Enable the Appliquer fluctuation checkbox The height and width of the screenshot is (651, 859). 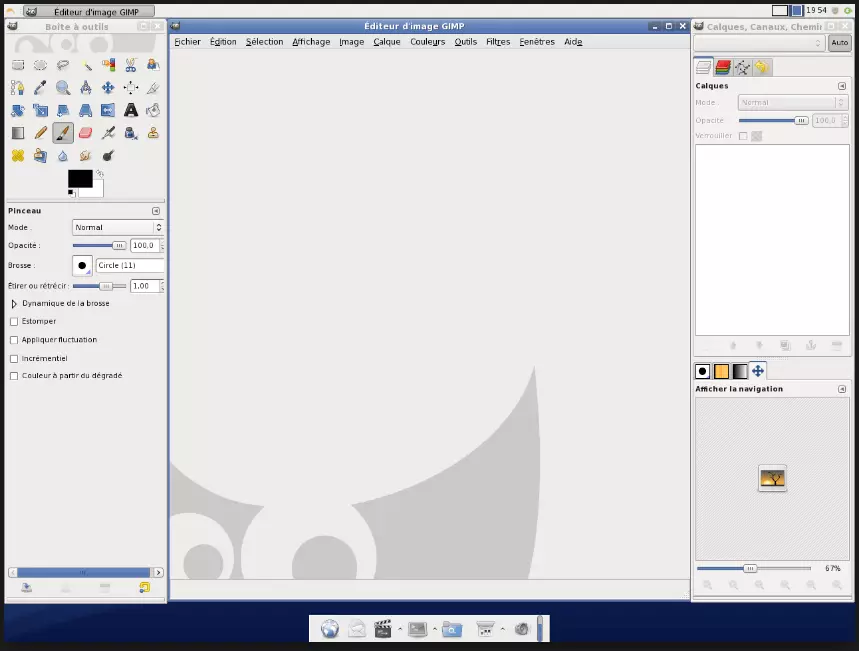click(x=14, y=340)
